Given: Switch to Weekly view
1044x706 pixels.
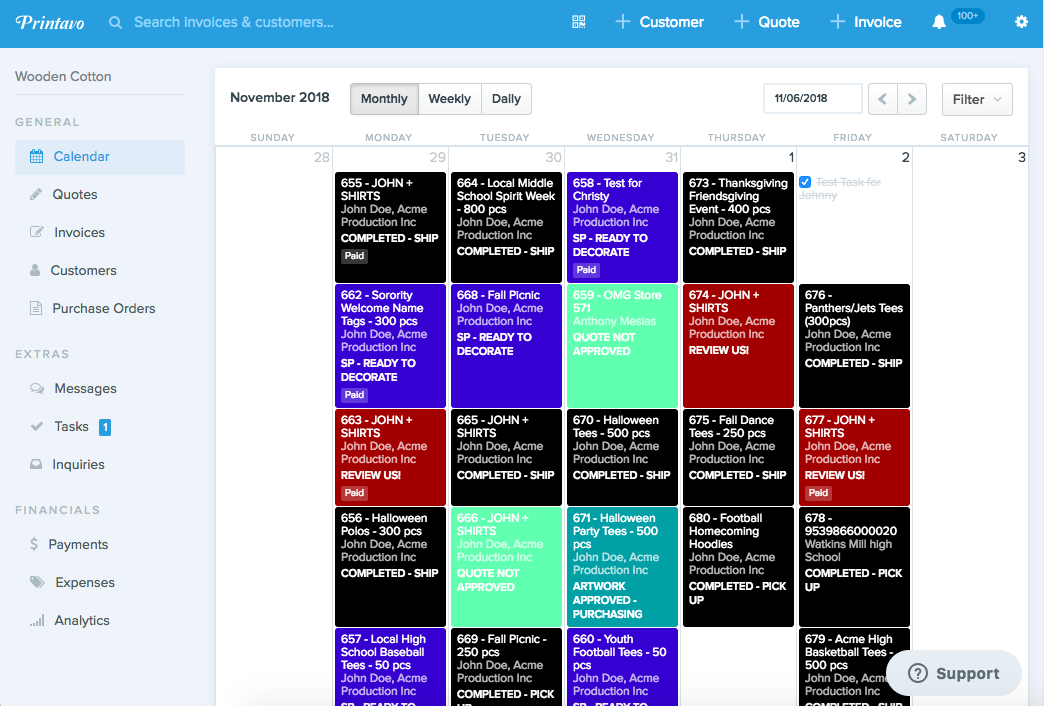Looking at the screenshot, I should coord(449,99).
